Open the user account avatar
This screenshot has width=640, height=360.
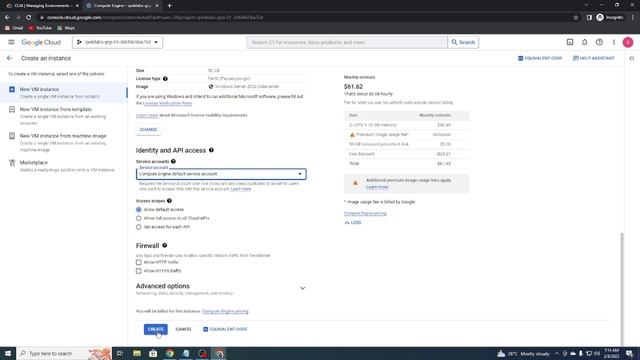[x=628, y=42]
